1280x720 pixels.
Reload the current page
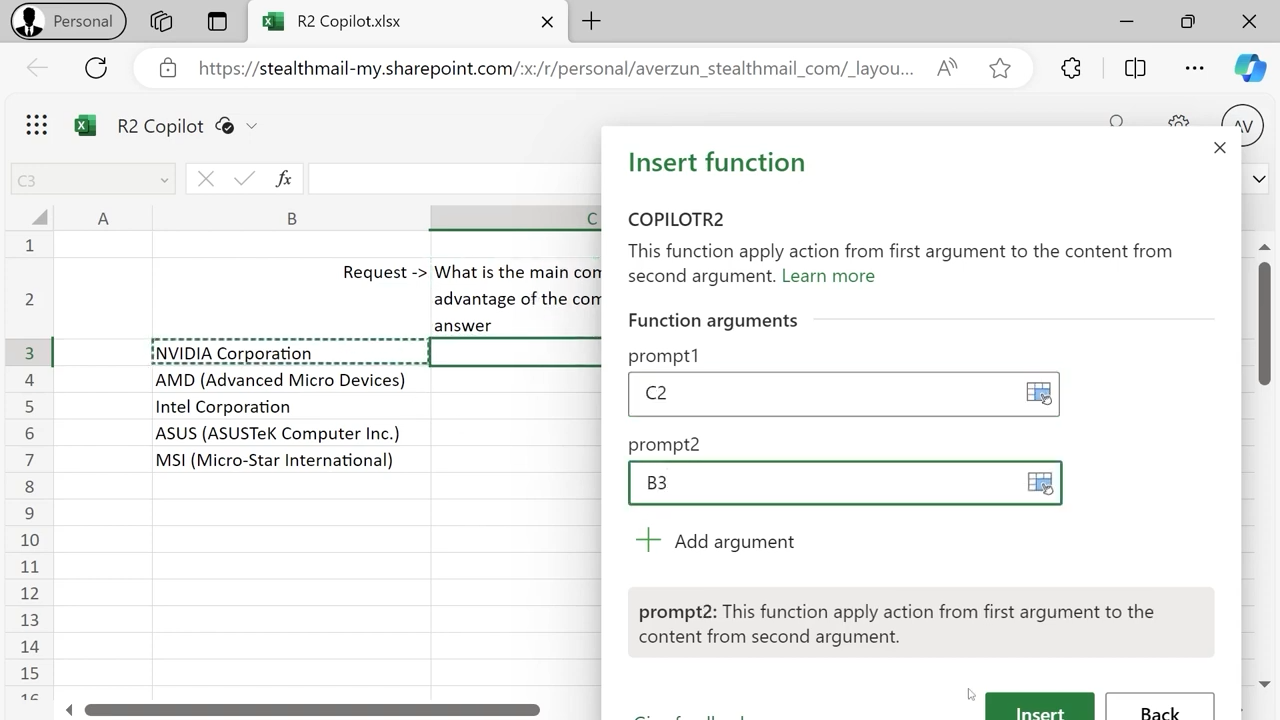(96, 68)
